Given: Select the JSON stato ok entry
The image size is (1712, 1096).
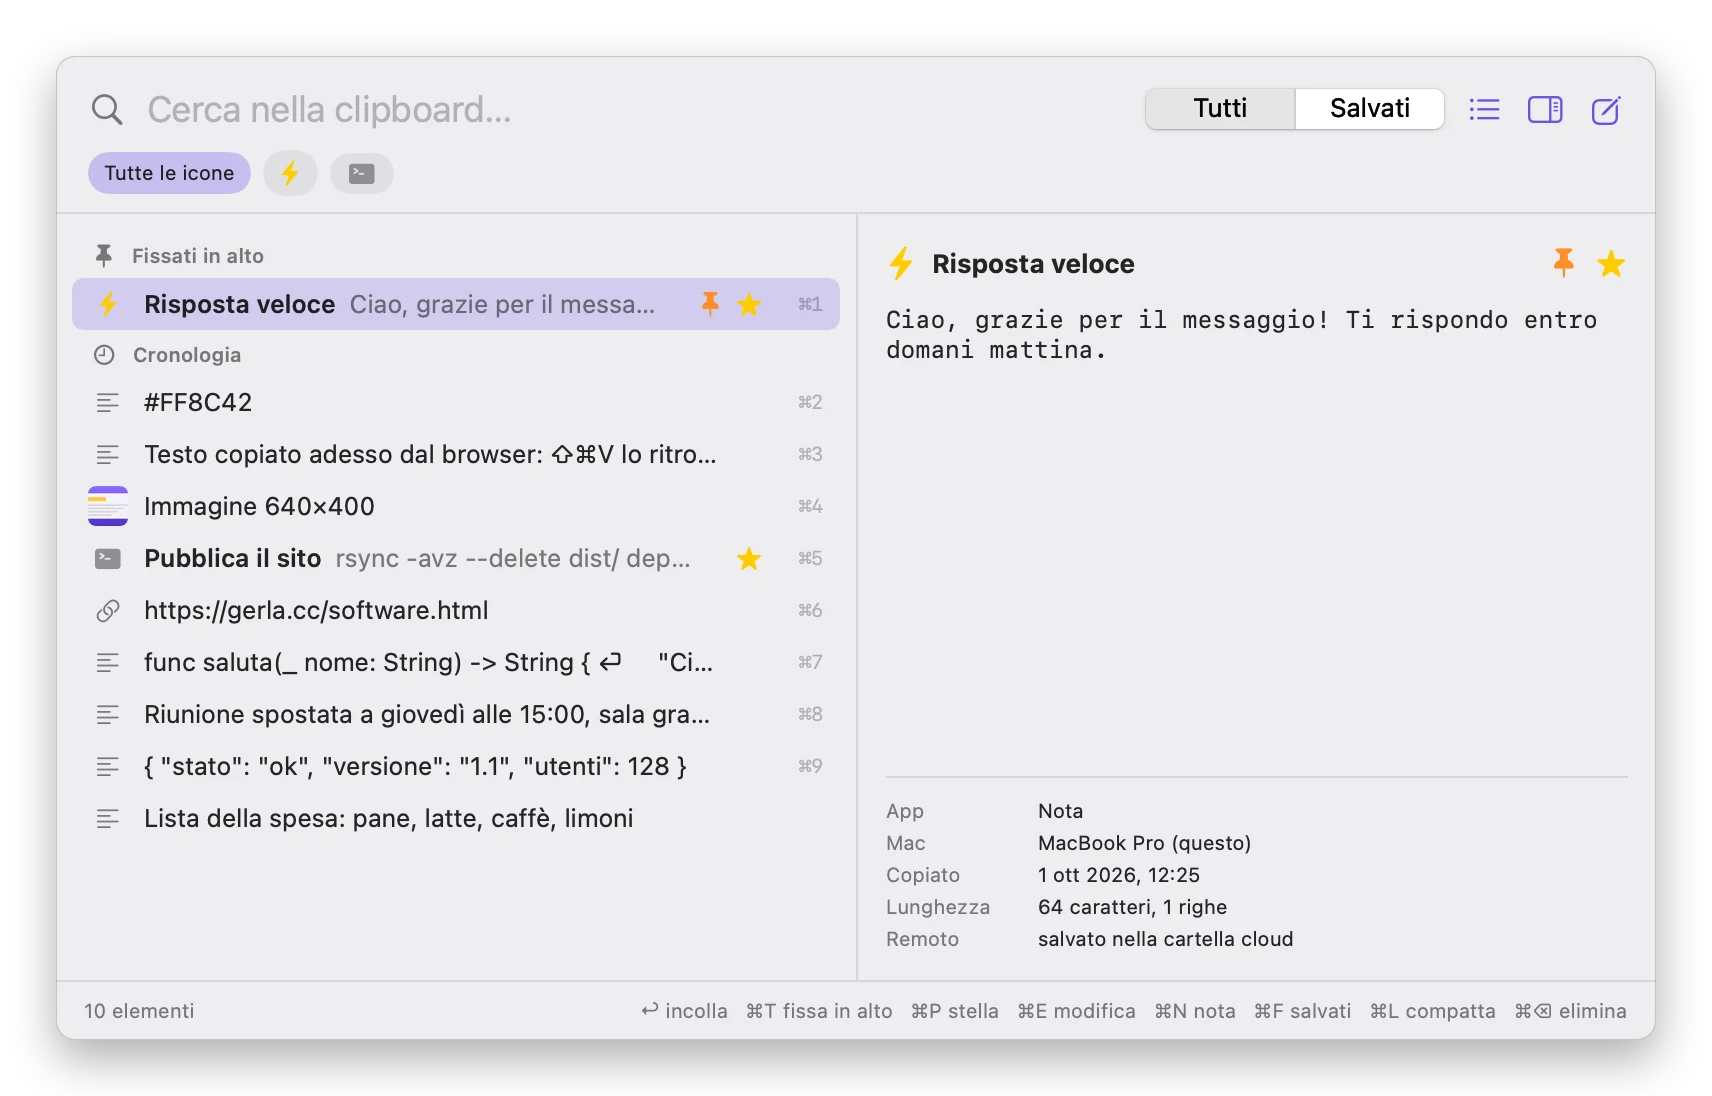Looking at the screenshot, I should click(x=456, y=766).
